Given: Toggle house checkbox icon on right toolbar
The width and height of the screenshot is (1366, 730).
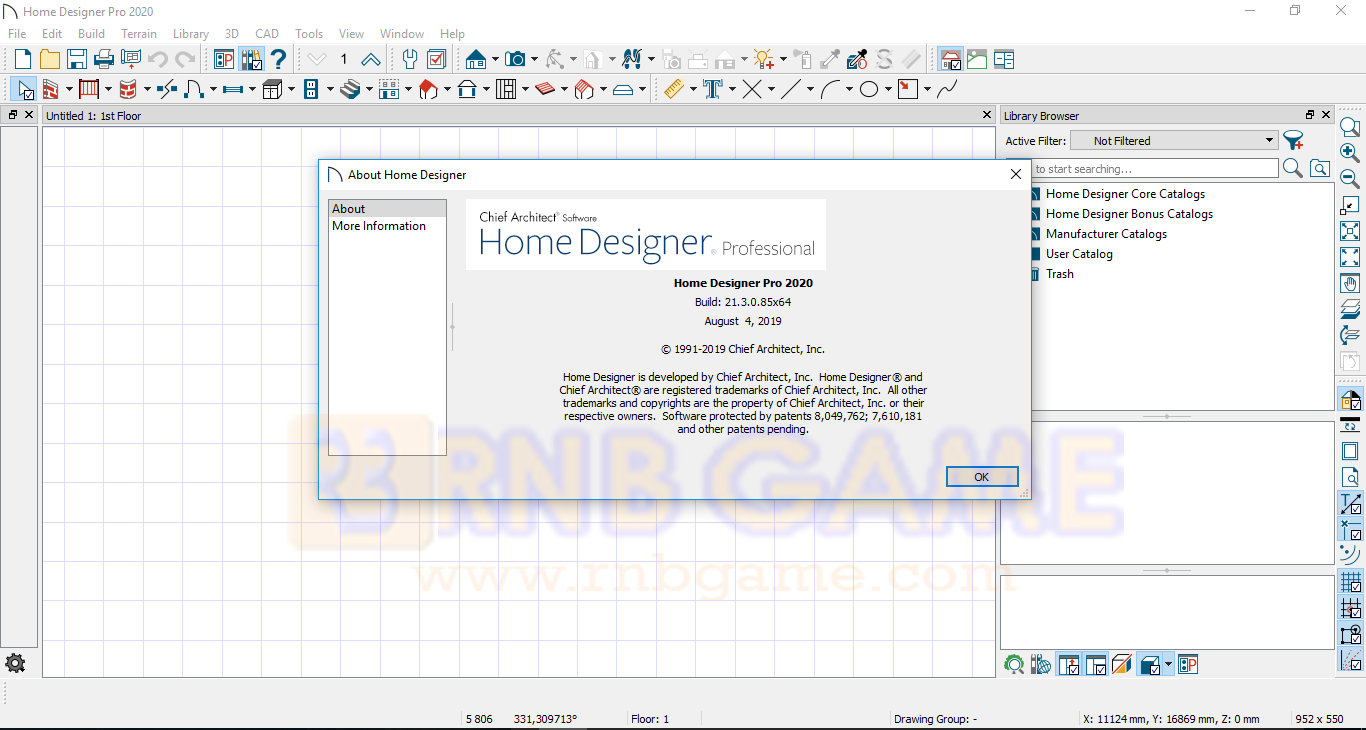Looking at the screenshot, I should tap(1350, 399).
